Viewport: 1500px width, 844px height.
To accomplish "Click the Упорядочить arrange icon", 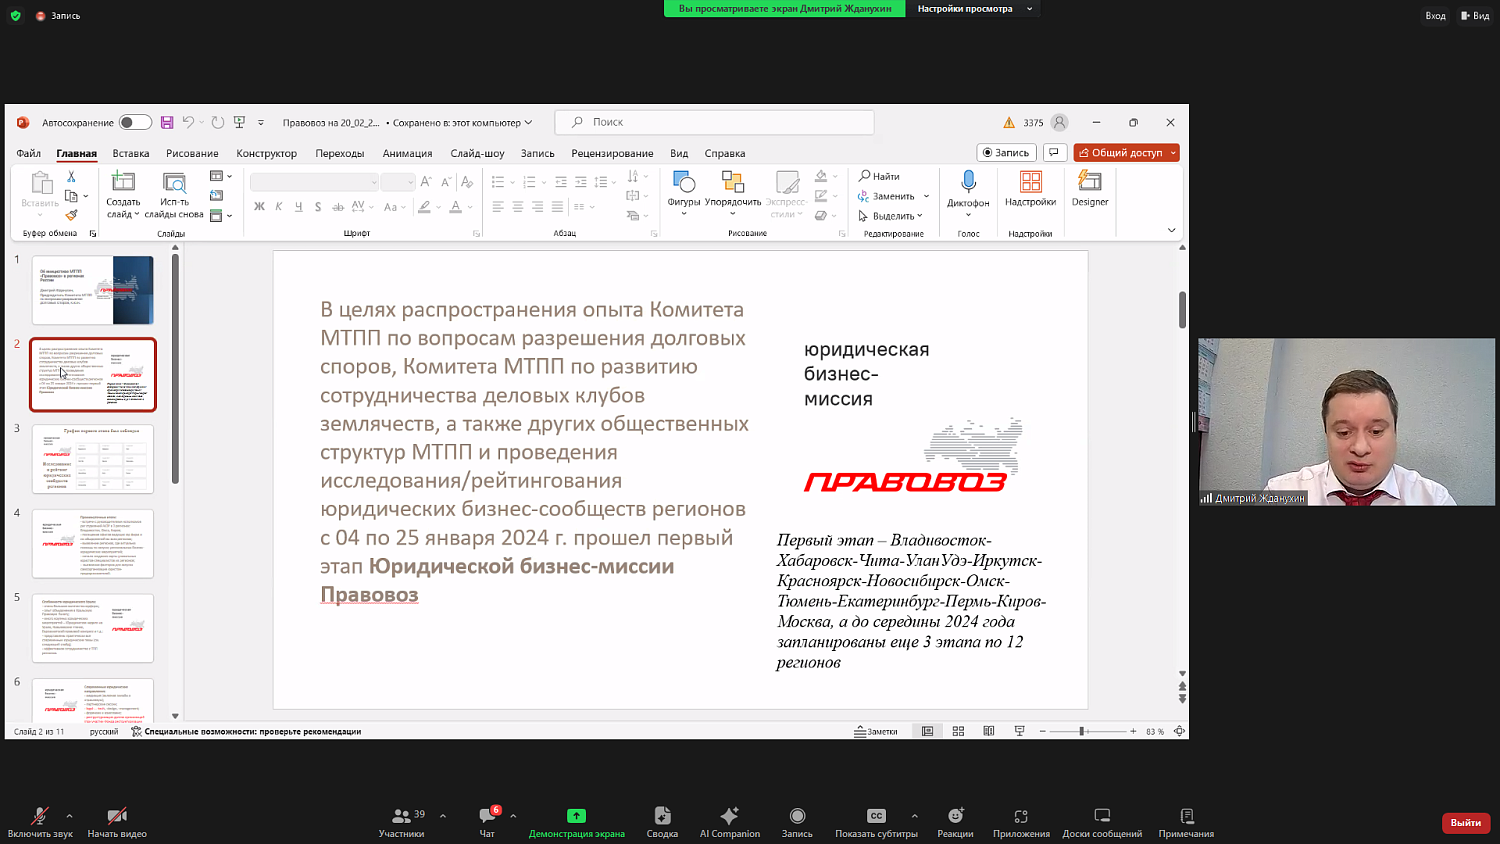I will coord(733,182).
